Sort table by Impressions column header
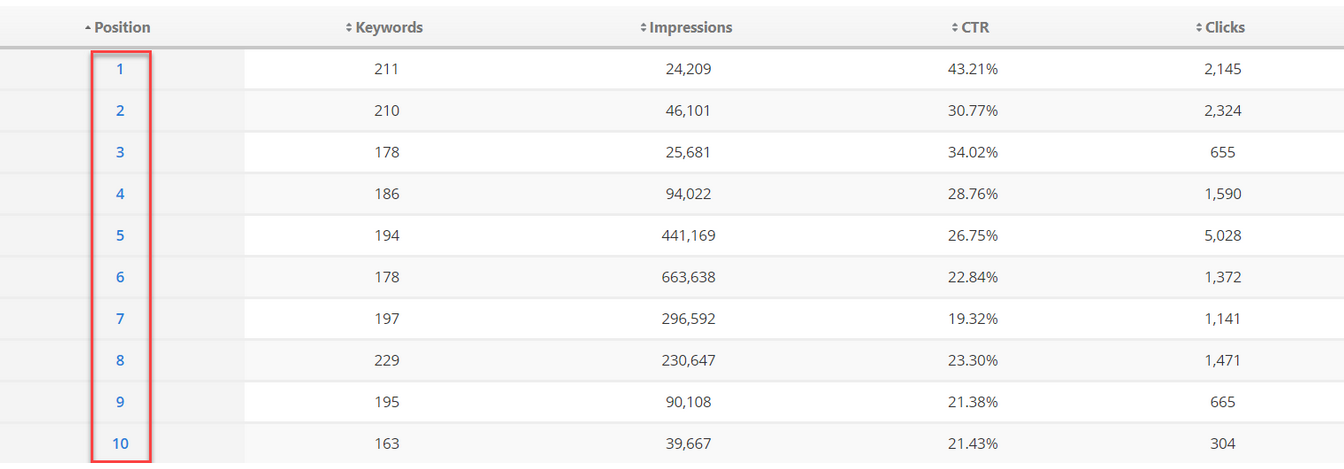Screen dimensions: 1344x469 (686, 28)
